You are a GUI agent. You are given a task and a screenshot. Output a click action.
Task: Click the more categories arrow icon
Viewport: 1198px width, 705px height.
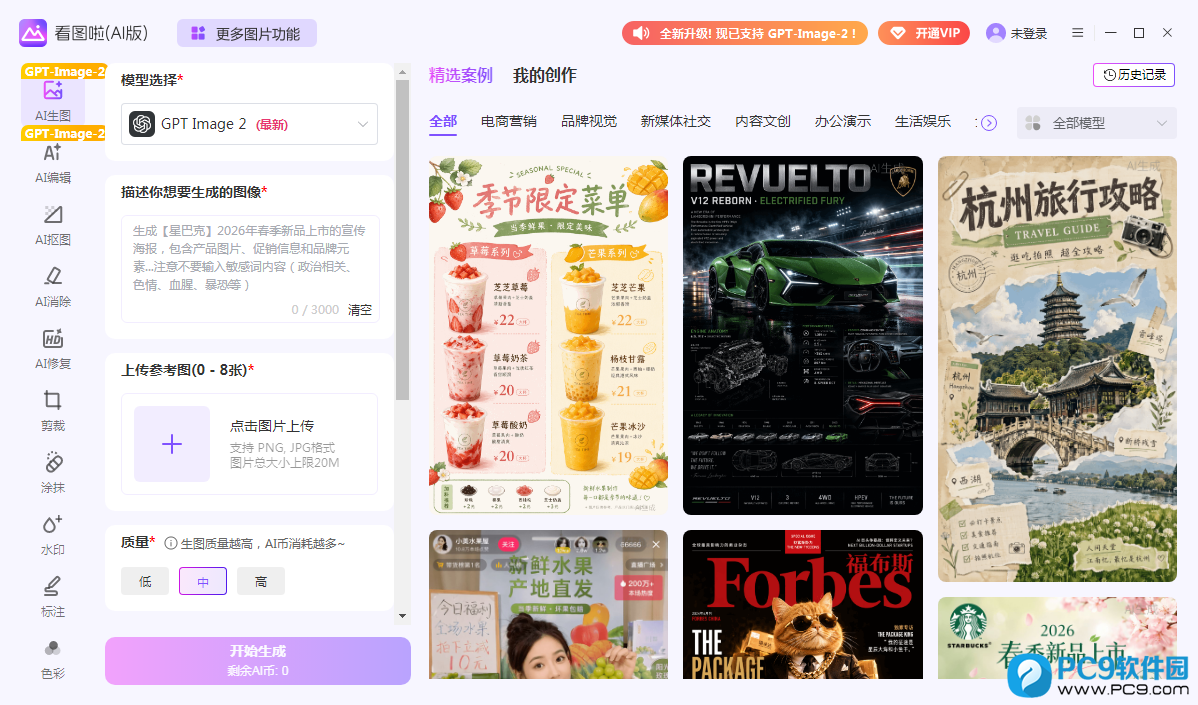[989, 123]
